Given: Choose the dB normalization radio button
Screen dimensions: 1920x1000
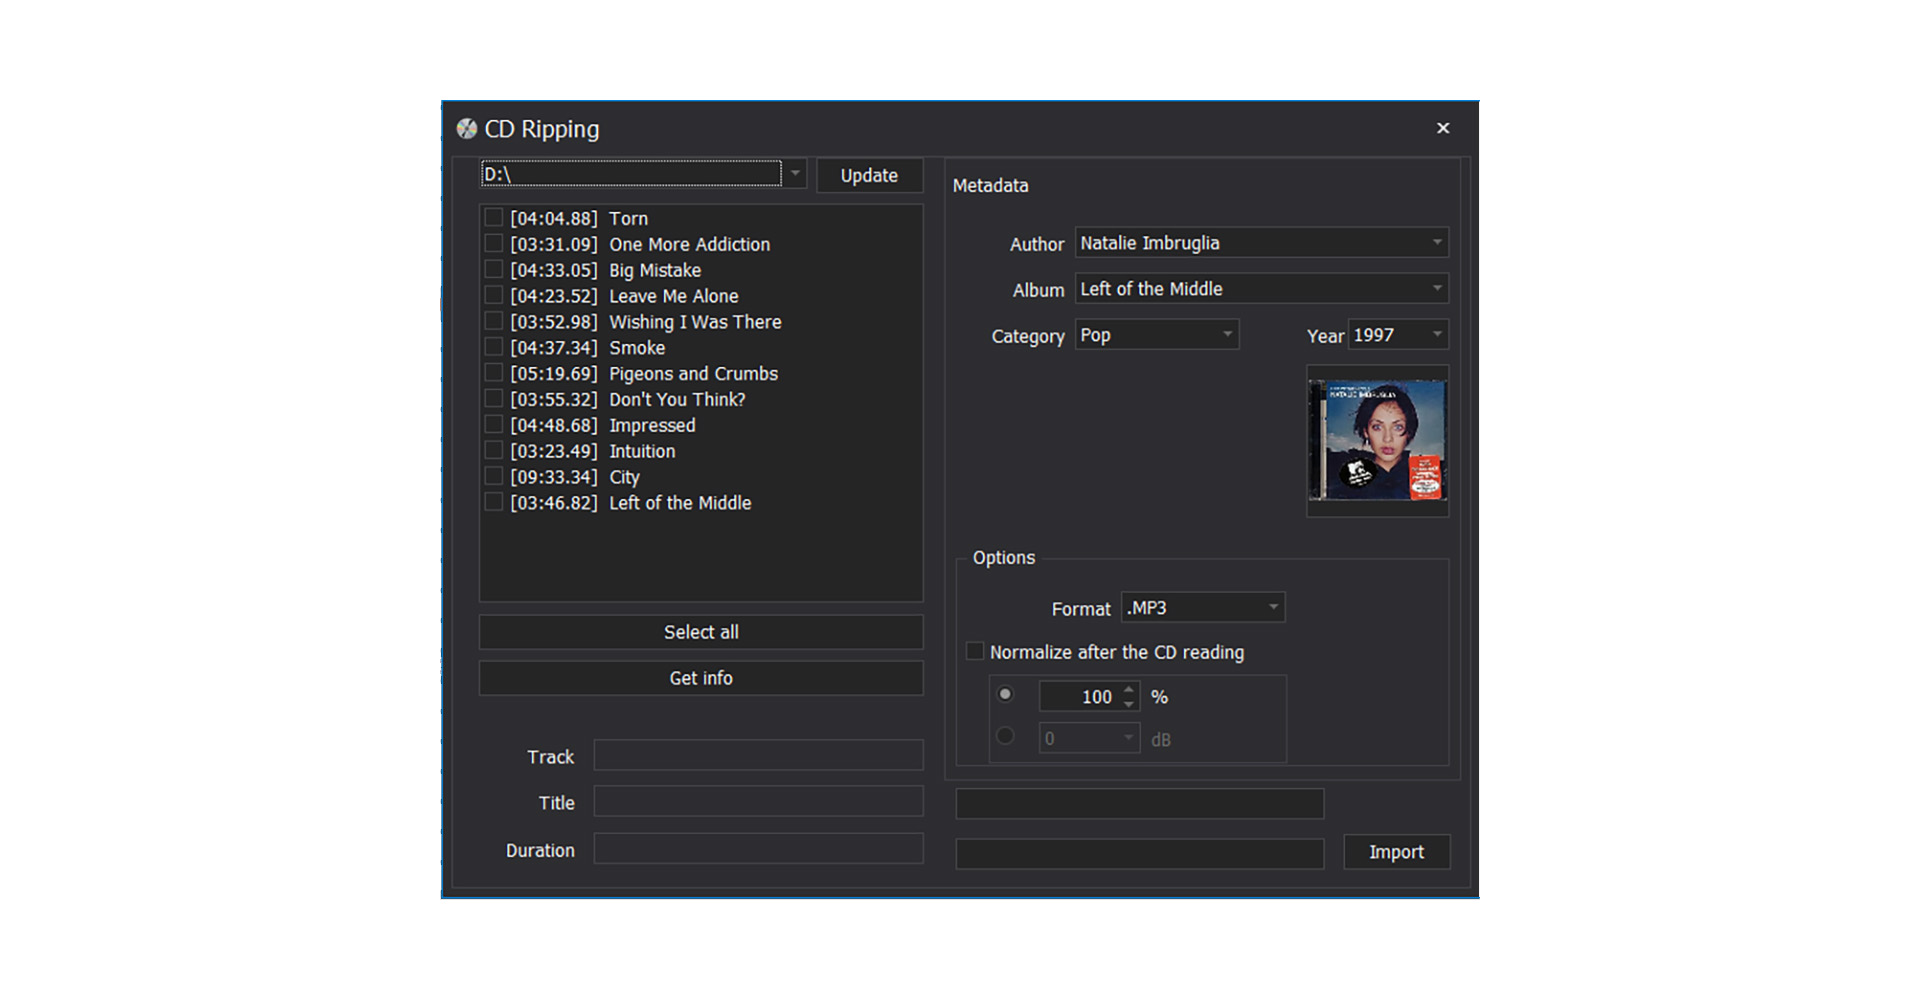Looking at the screenshot, I should [x=1006, y=737].
